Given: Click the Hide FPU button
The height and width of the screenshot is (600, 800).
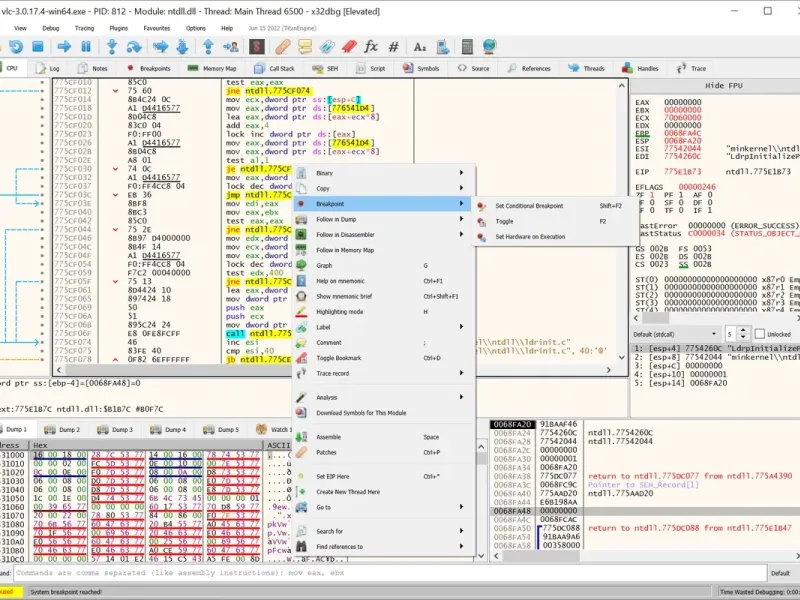Looking at the screenshot, I should pos(722,86).
